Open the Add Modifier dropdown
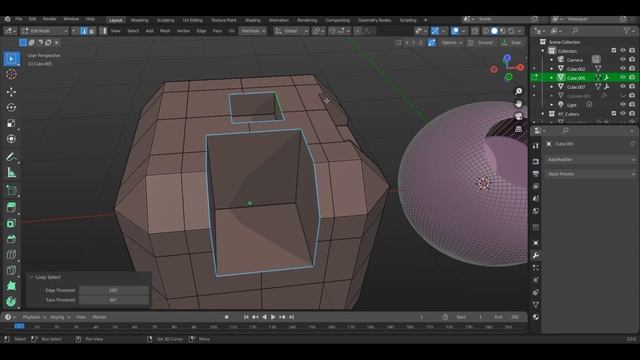 (591, 160)
